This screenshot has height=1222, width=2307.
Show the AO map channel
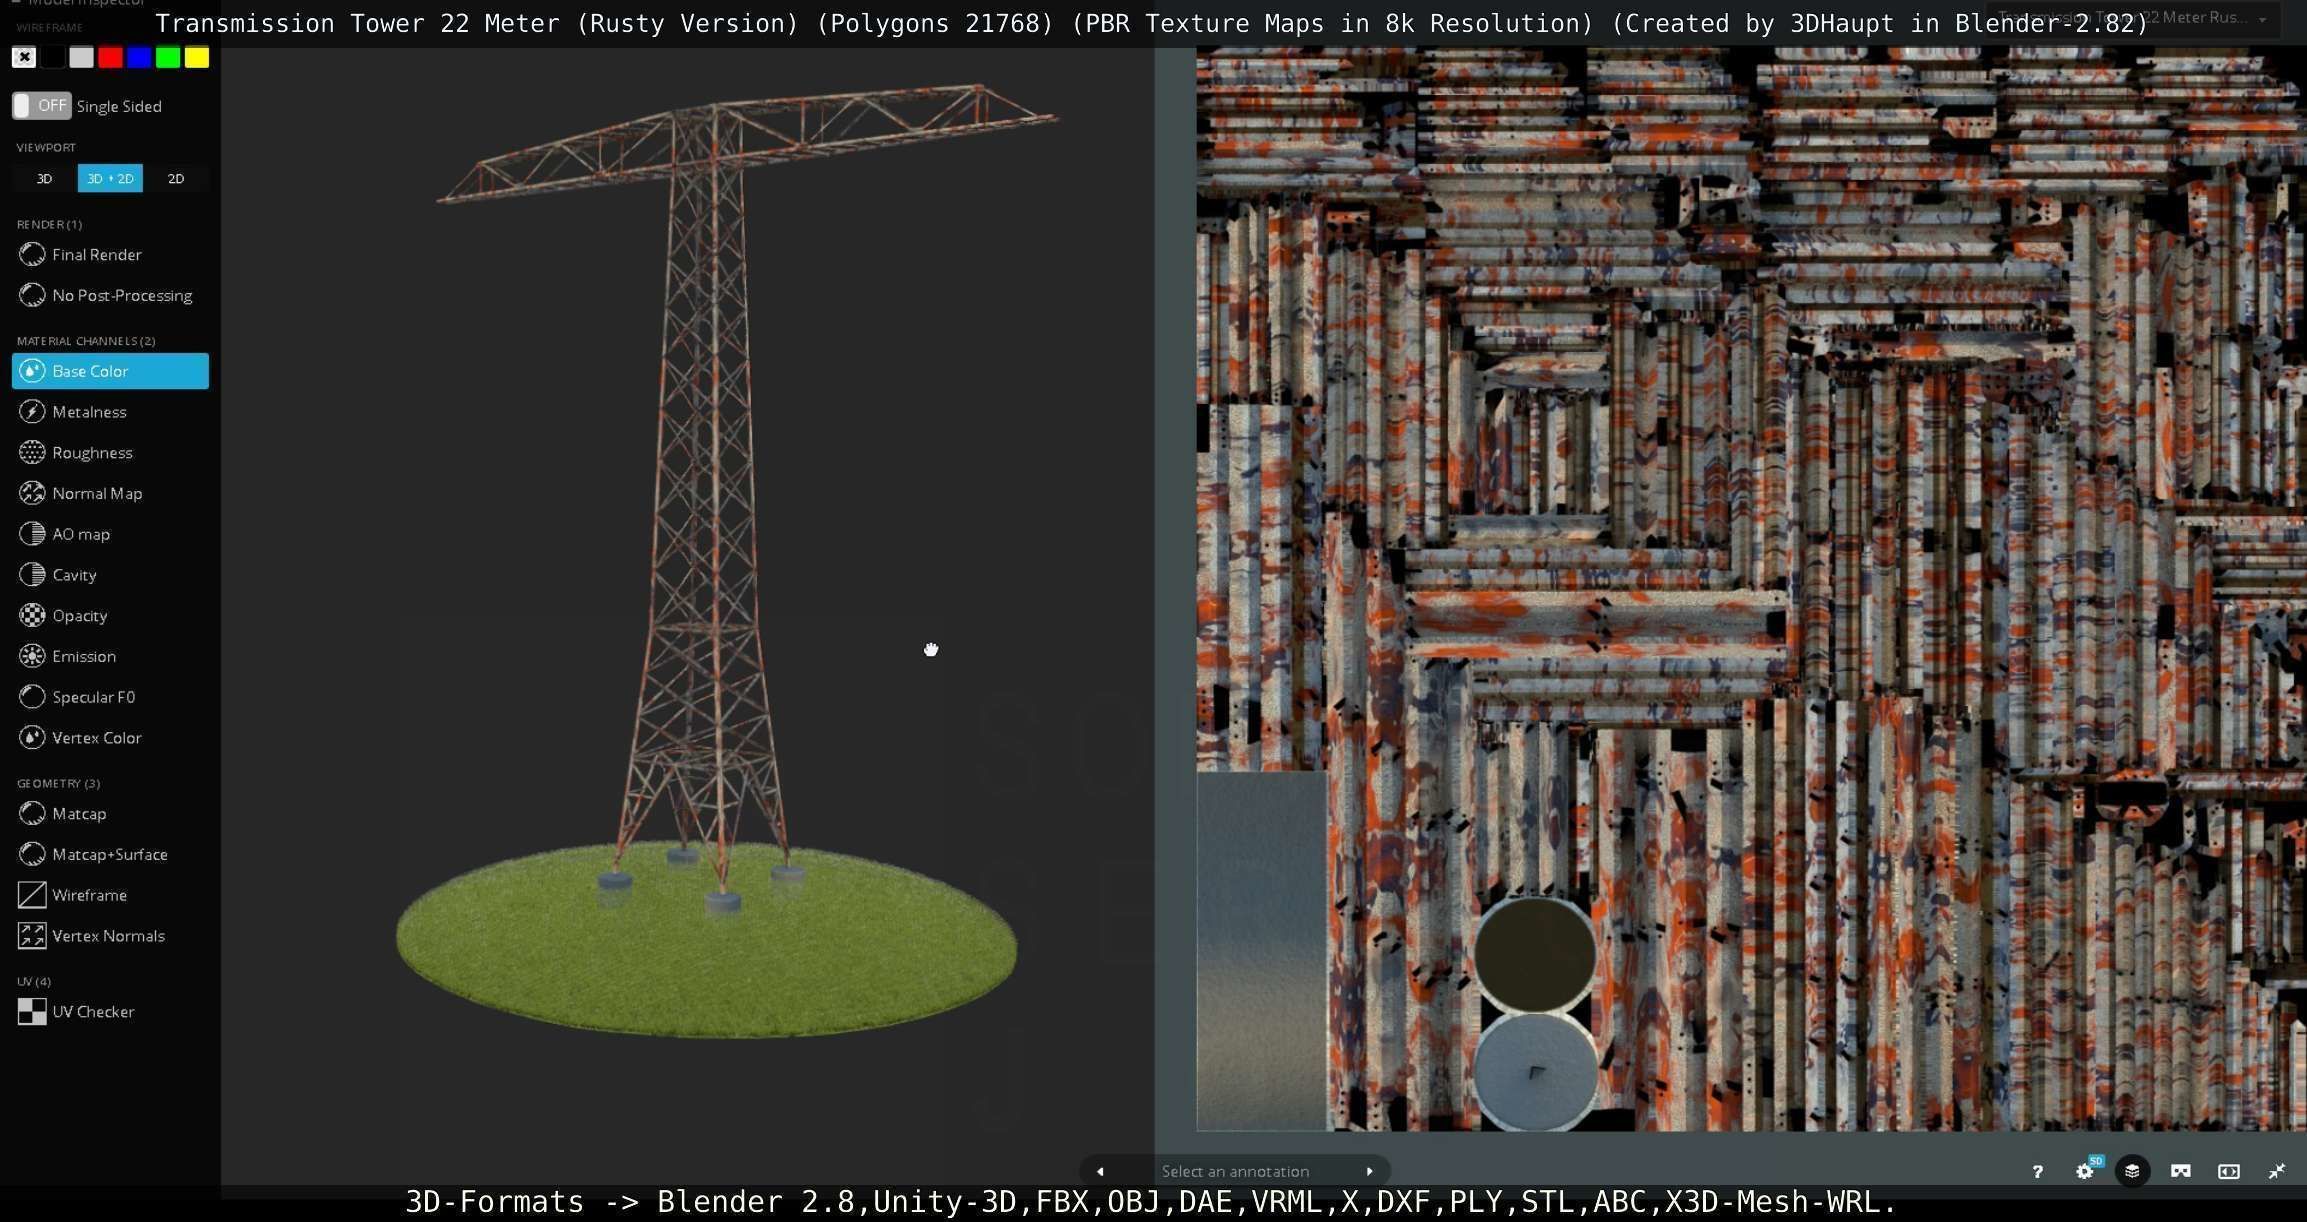pyautogui.click(x=110, y=534)
